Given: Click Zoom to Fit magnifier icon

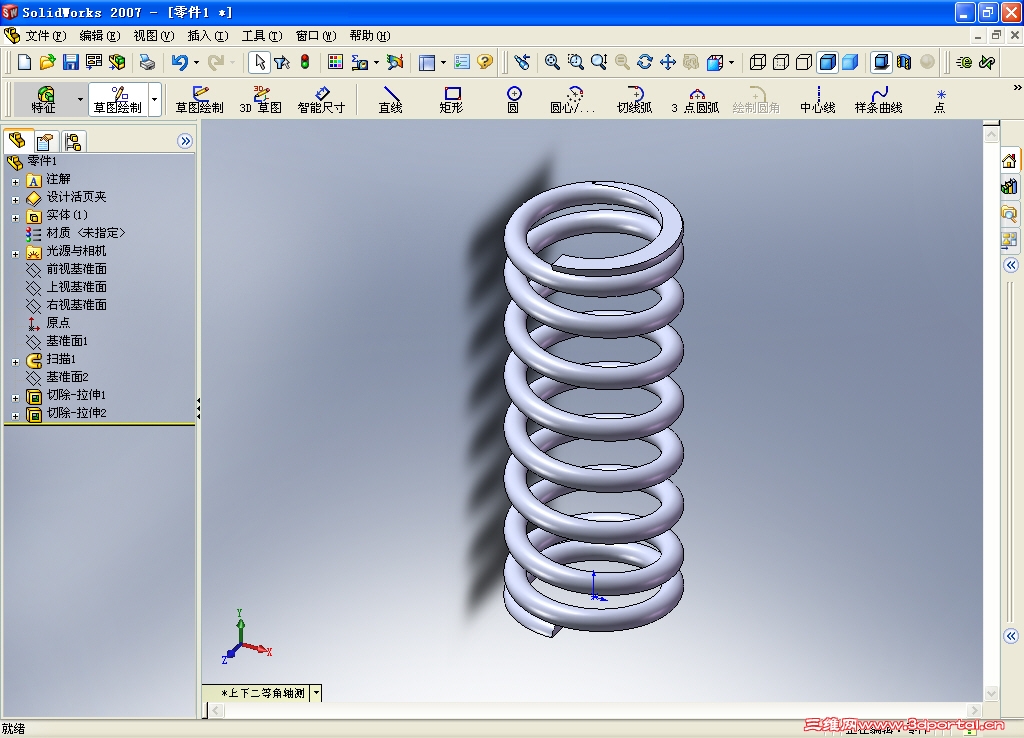Looking at the screenshot, I should pos(552,62).
